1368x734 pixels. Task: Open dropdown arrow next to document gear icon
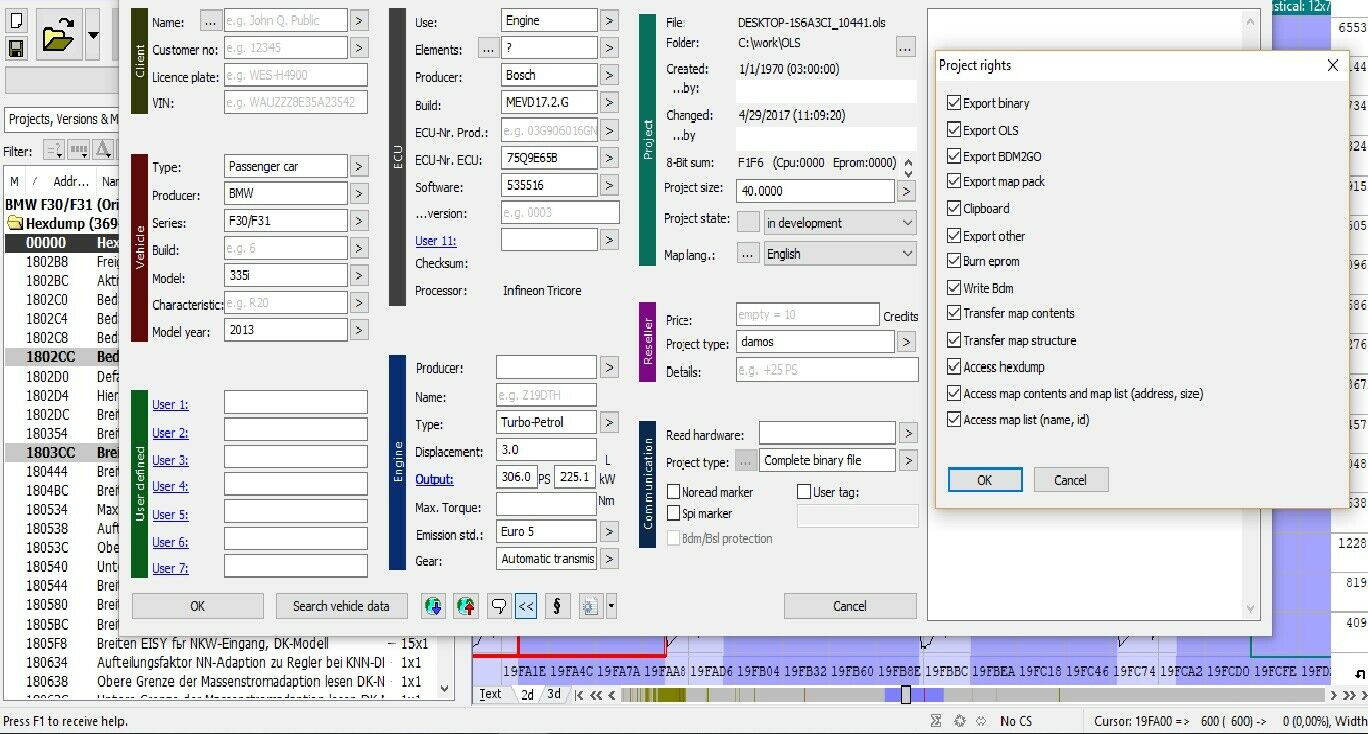point(610,605)
